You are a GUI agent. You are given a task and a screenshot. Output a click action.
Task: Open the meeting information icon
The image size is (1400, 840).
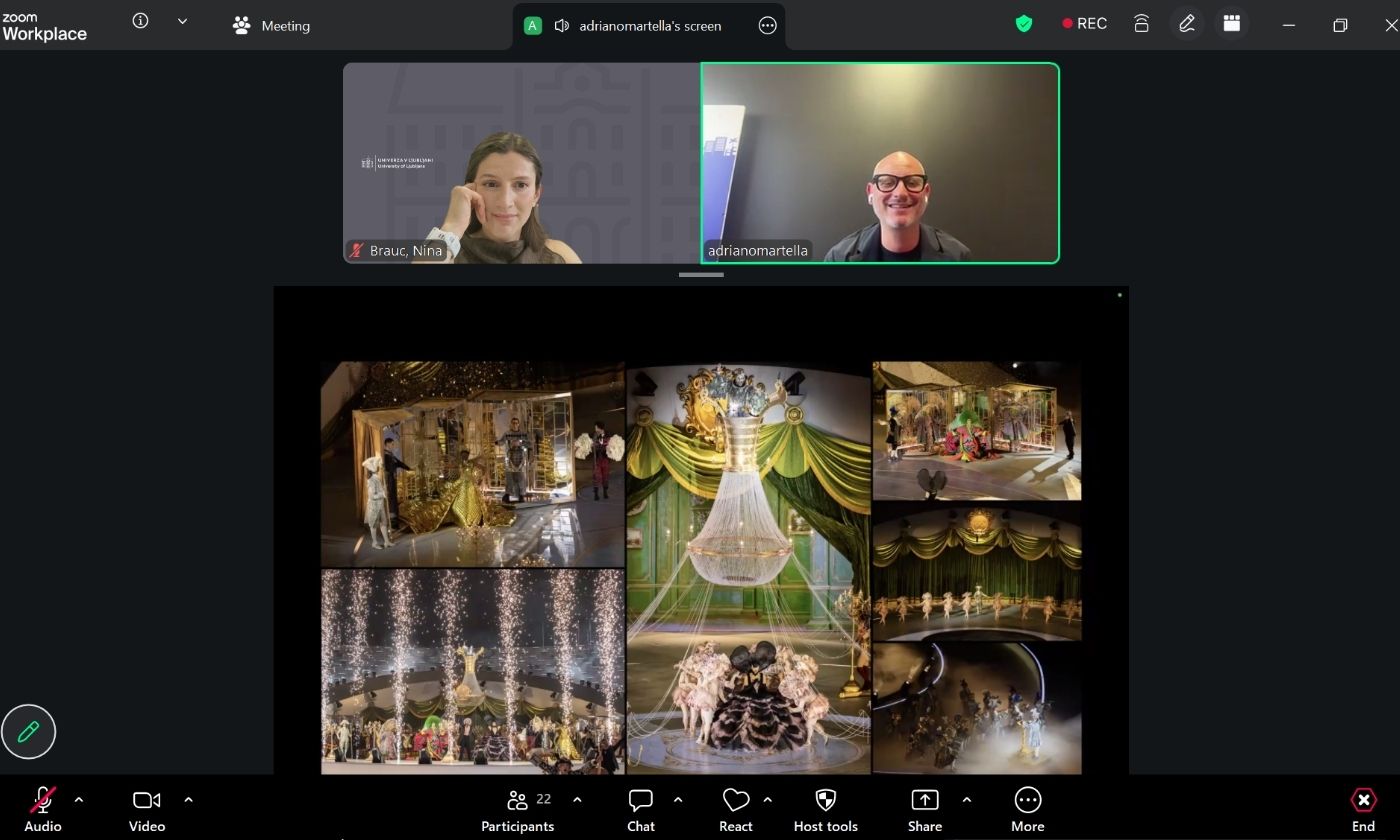click(140, 21)
